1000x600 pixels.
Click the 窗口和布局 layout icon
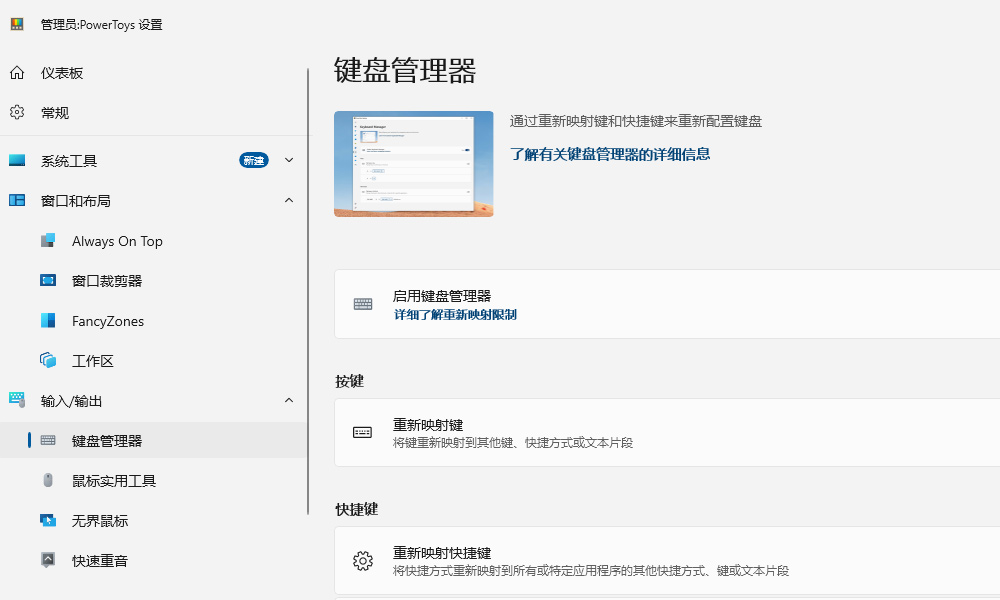click(x=17, y=200)
